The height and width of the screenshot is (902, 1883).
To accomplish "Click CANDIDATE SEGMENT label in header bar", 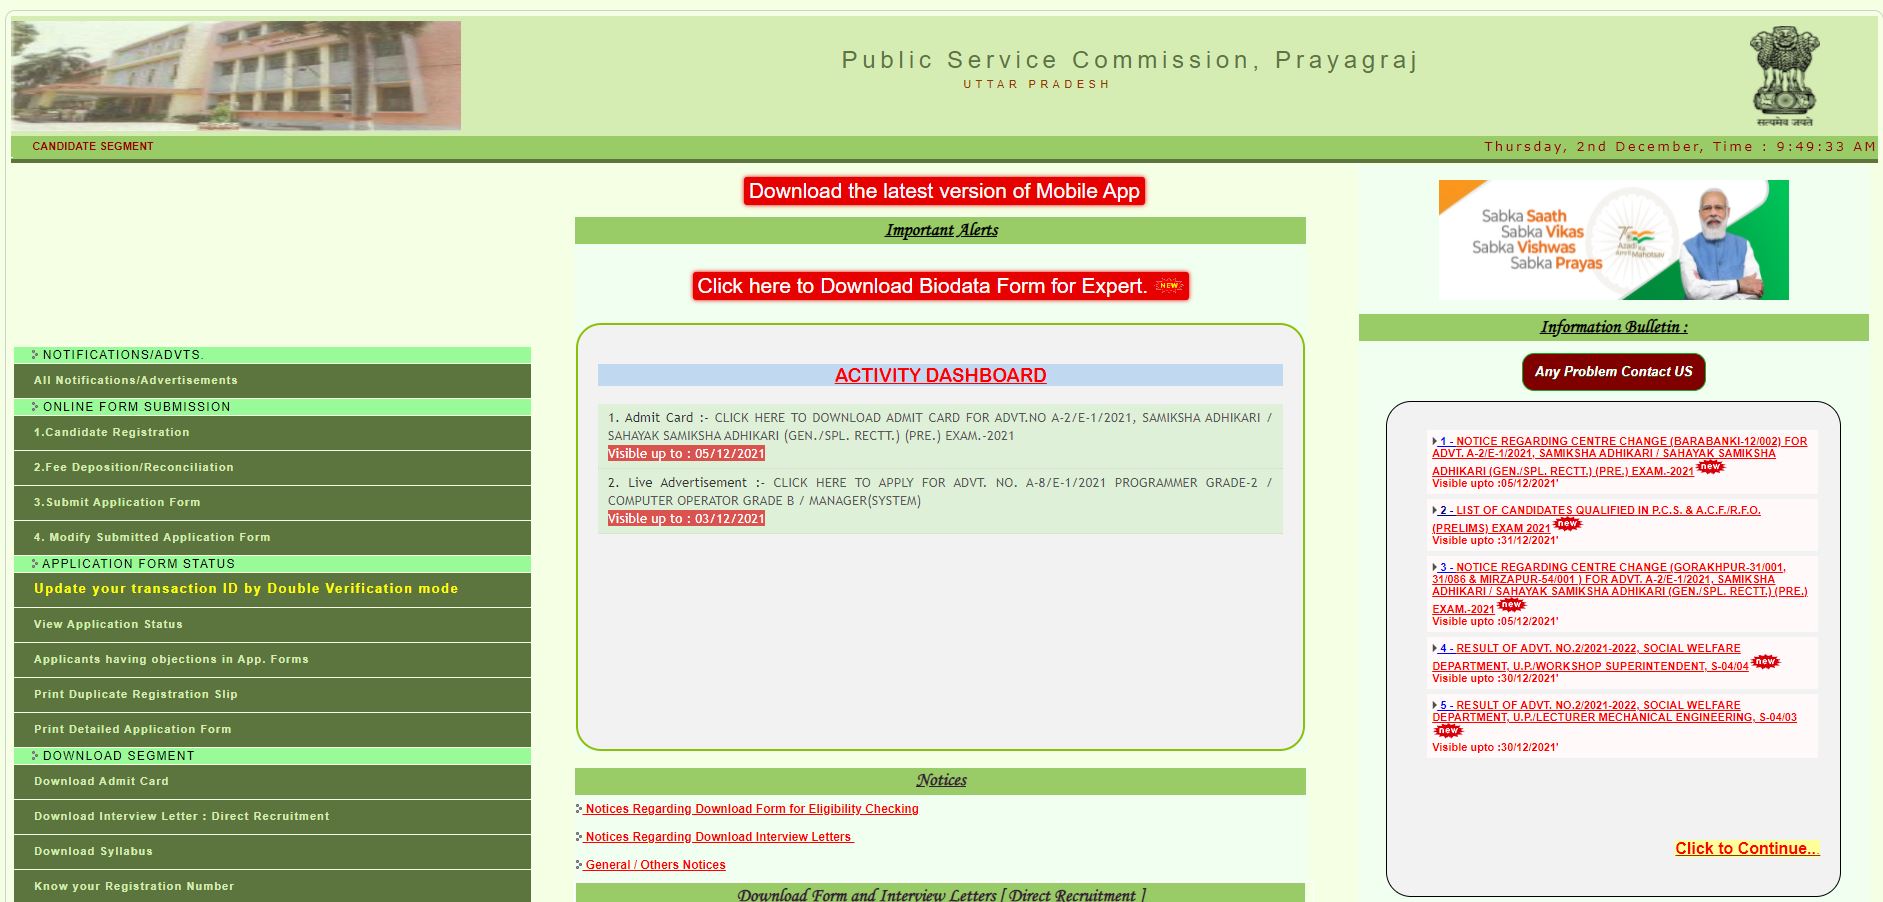I will click(93, 146).
